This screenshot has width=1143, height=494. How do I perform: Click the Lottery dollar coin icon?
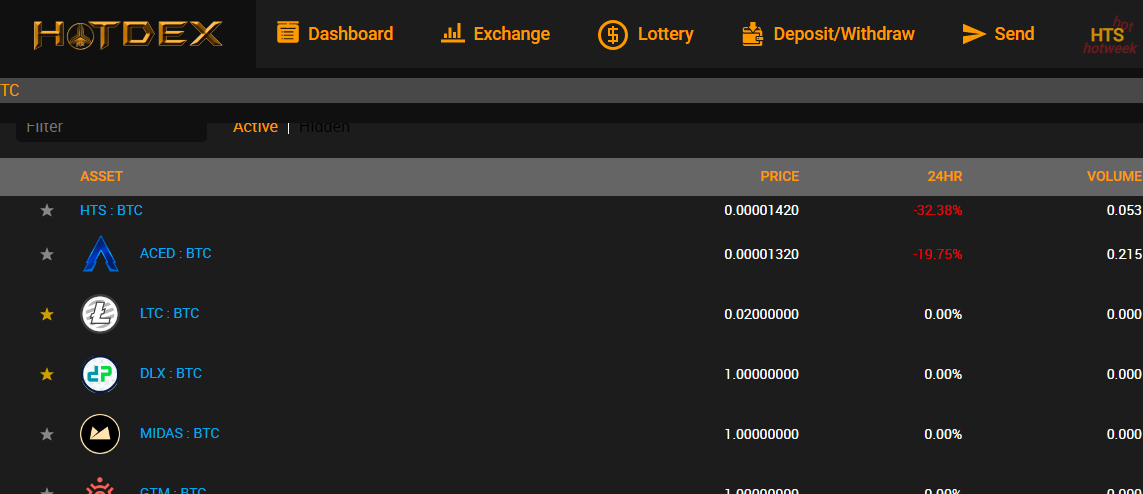(x=613, y=34)
